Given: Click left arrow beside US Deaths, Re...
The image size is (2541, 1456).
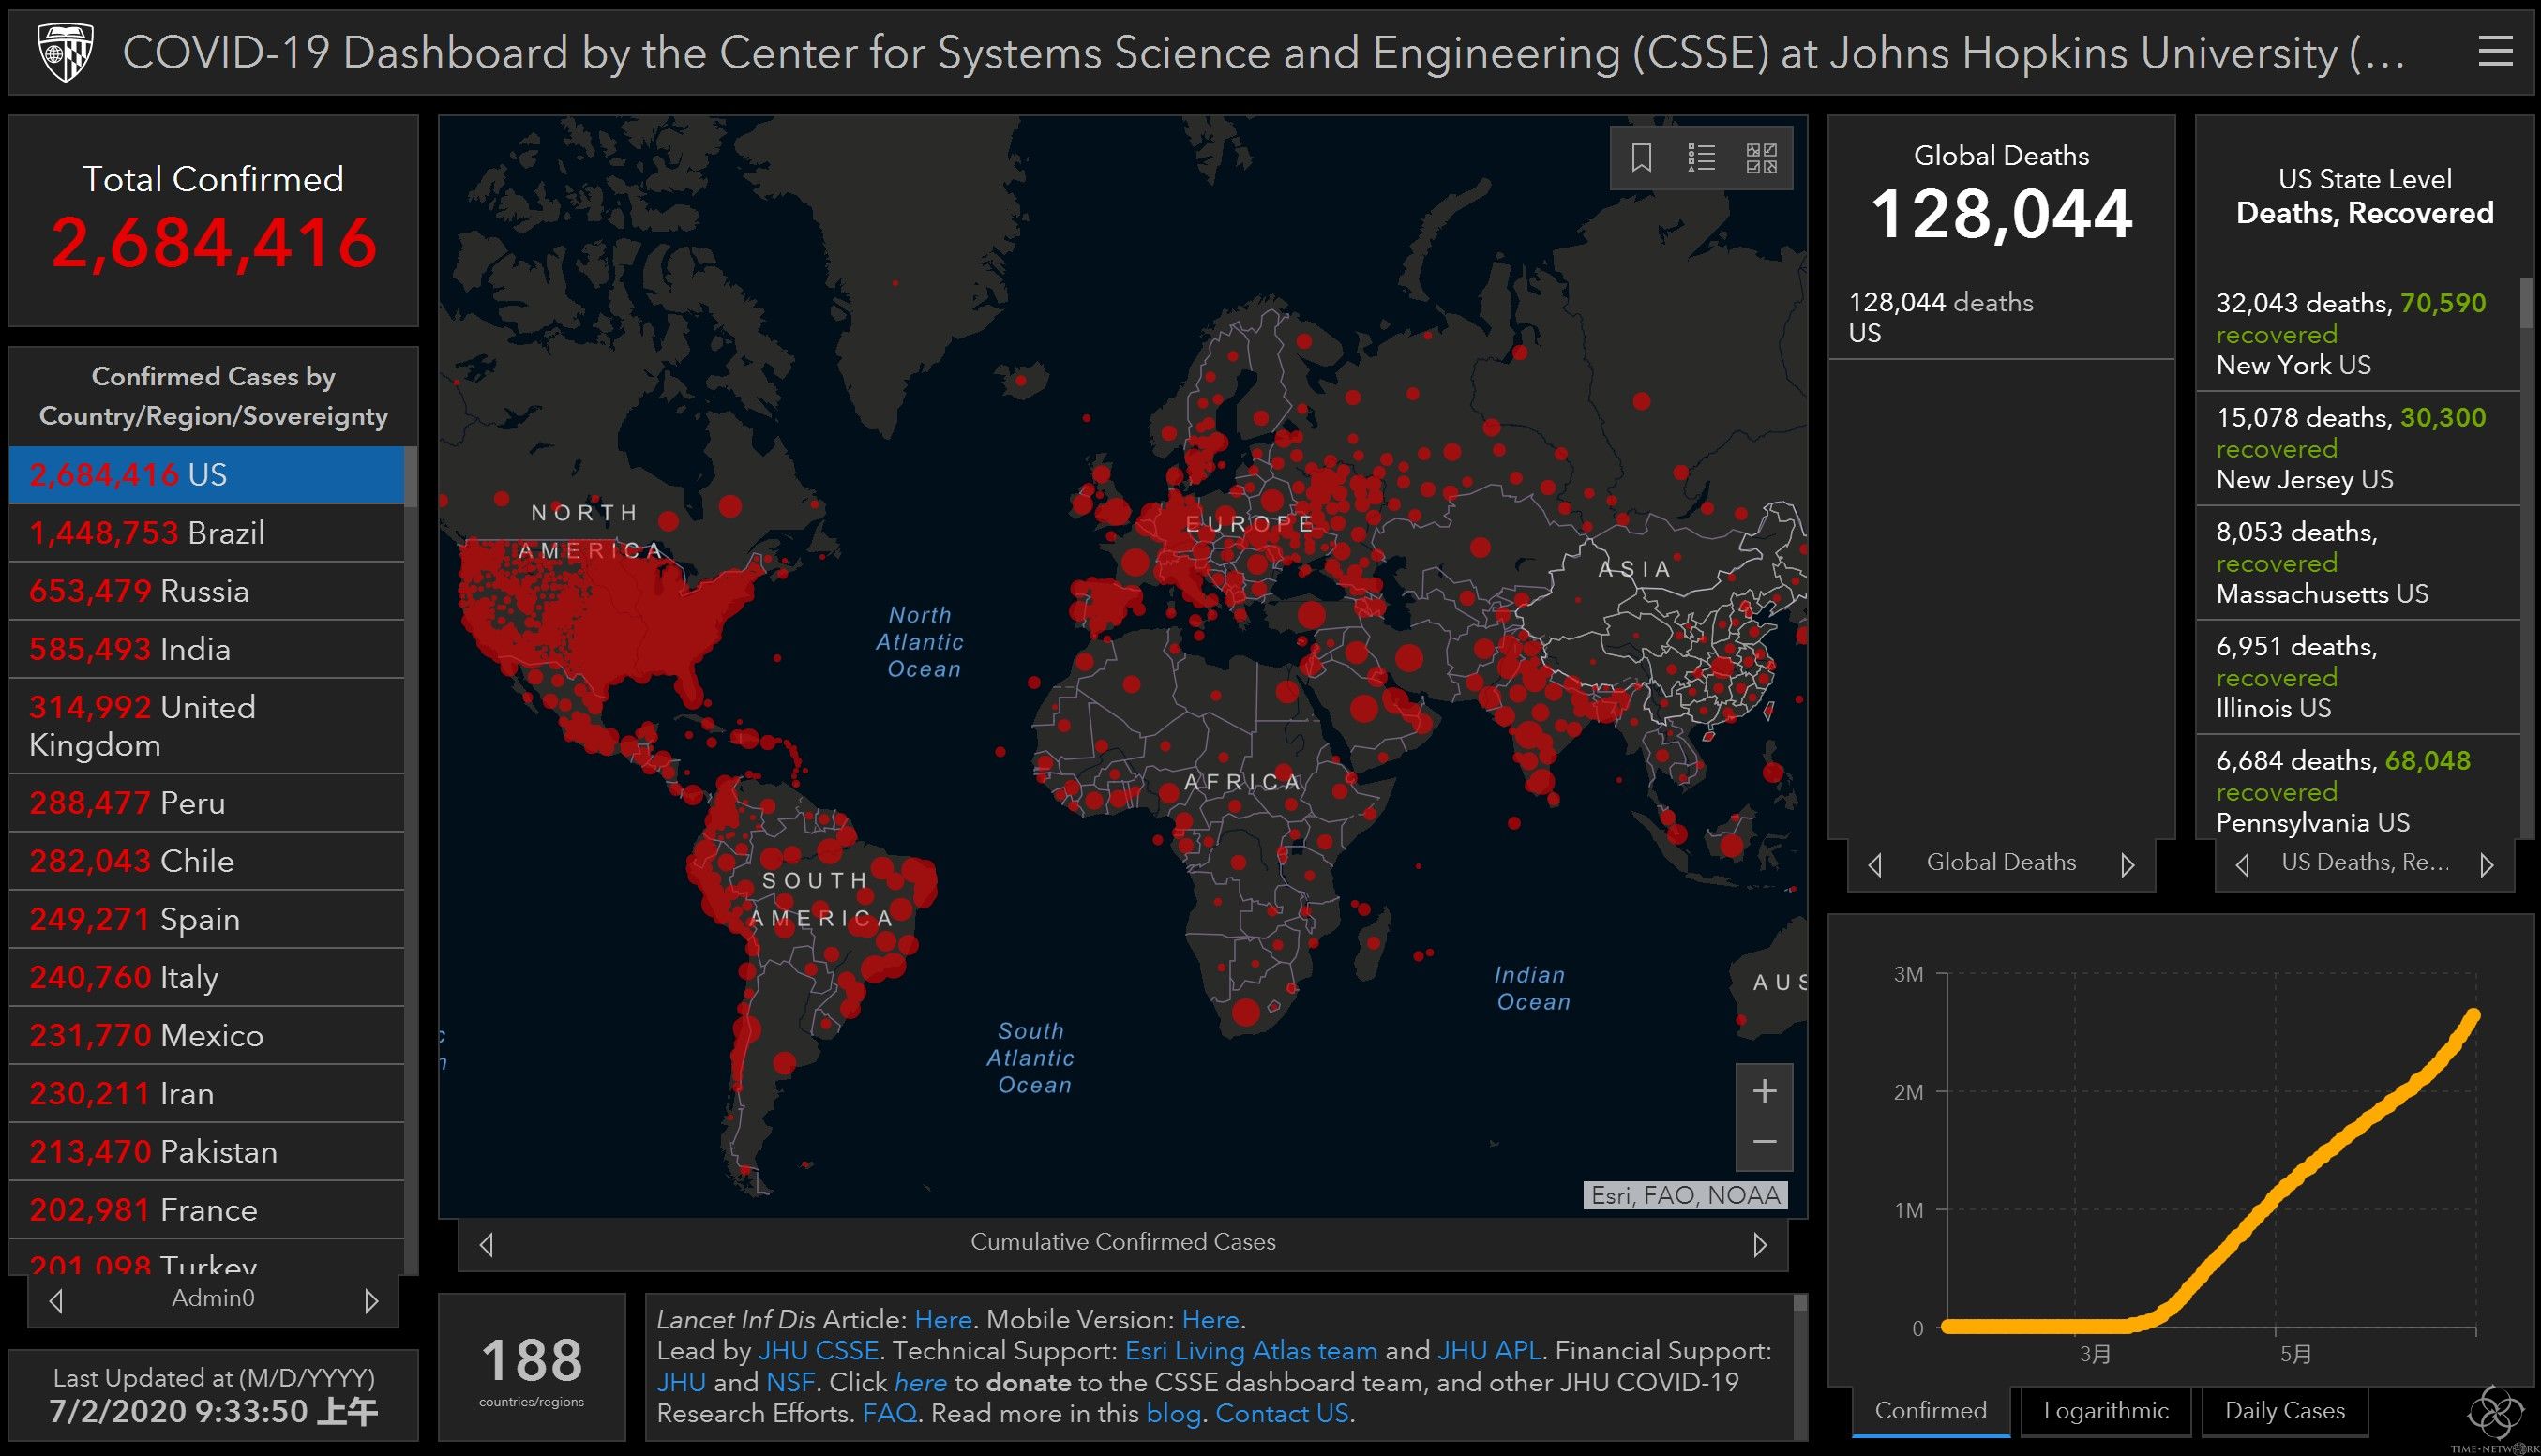Looking at the screenshot, I should pos(2243,865).
